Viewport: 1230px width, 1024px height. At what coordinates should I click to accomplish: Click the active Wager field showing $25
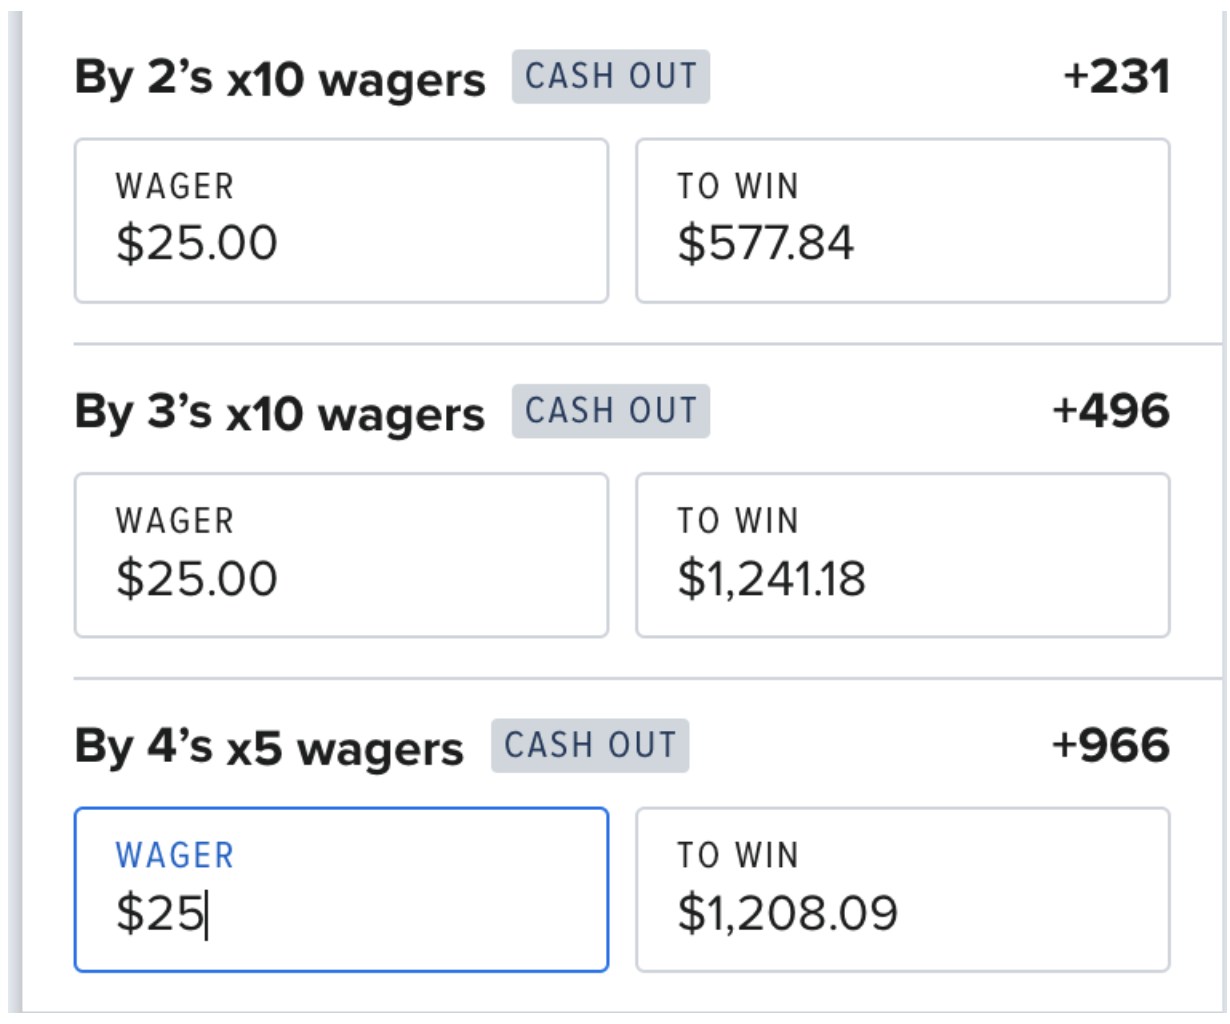[341, 889]
